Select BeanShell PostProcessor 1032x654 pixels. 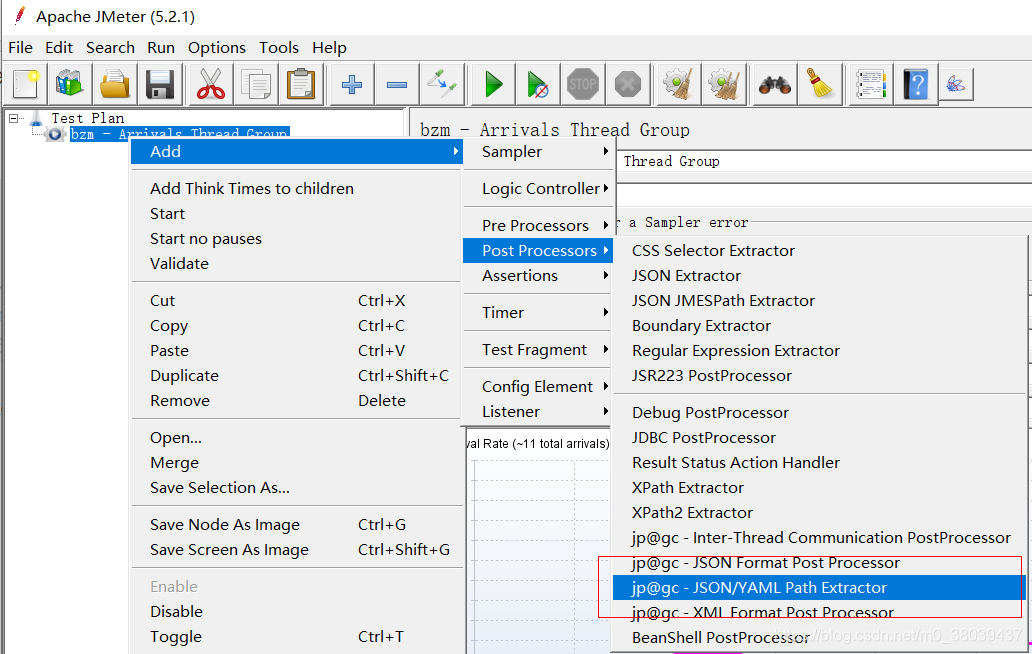819,638
